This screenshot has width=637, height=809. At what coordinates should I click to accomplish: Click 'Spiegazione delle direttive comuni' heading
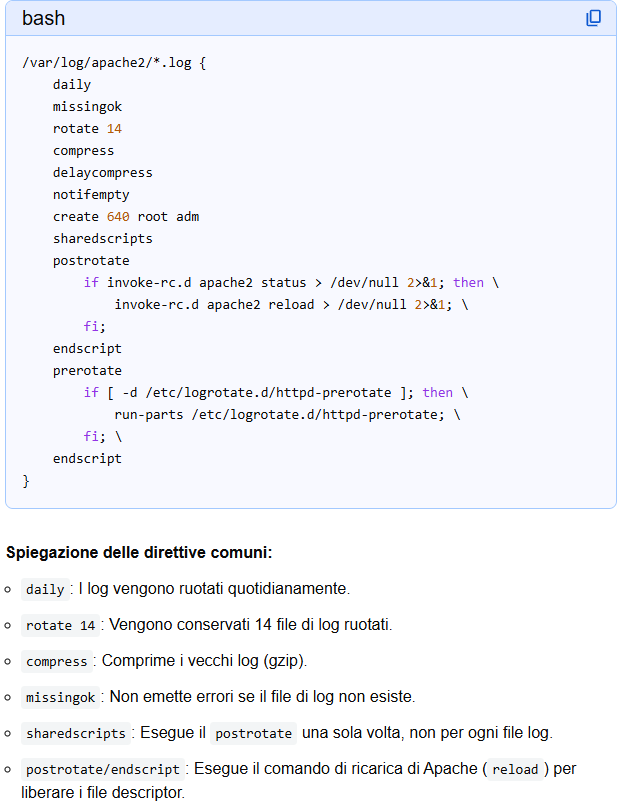[139, 552]
